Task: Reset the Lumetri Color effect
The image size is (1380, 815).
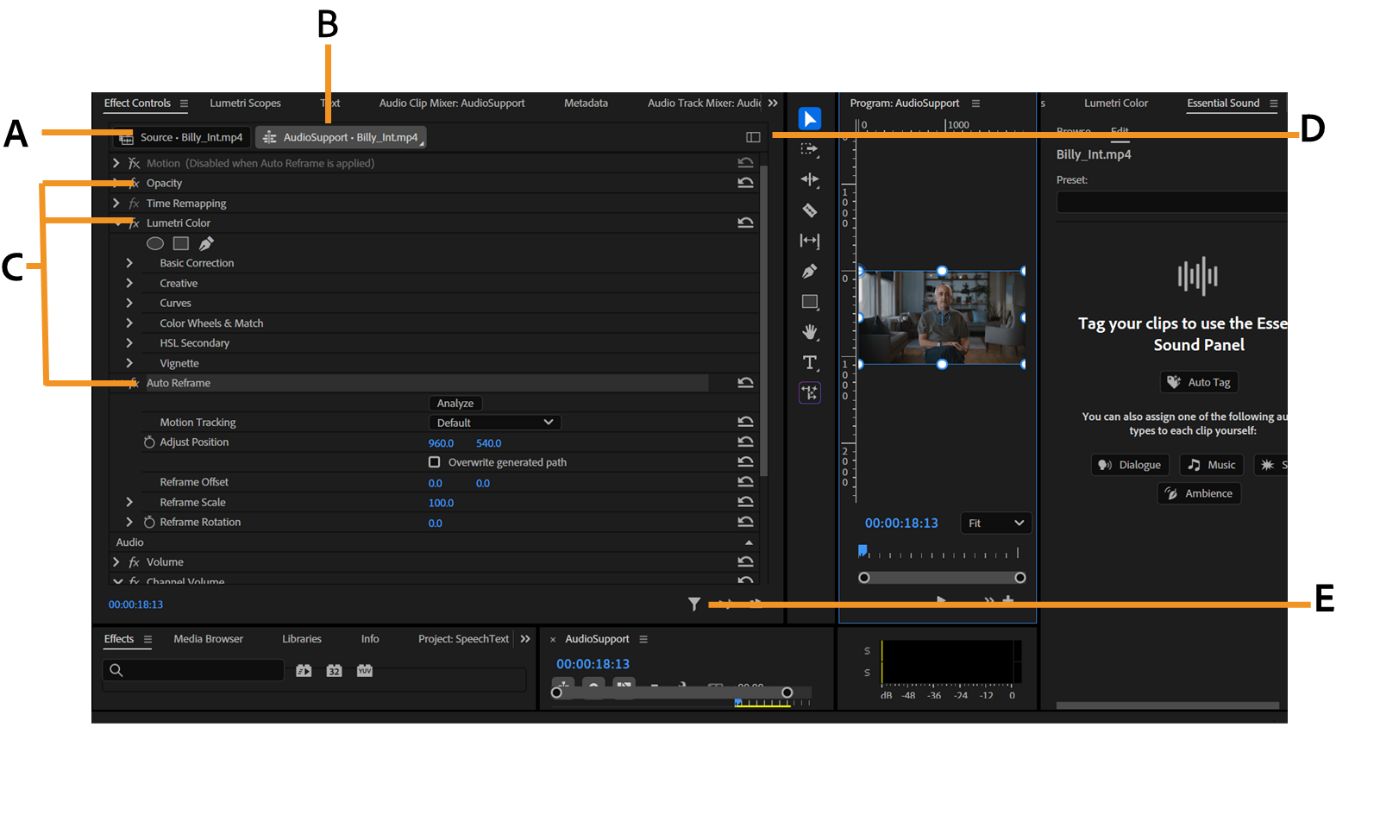Action: (745, 223)
